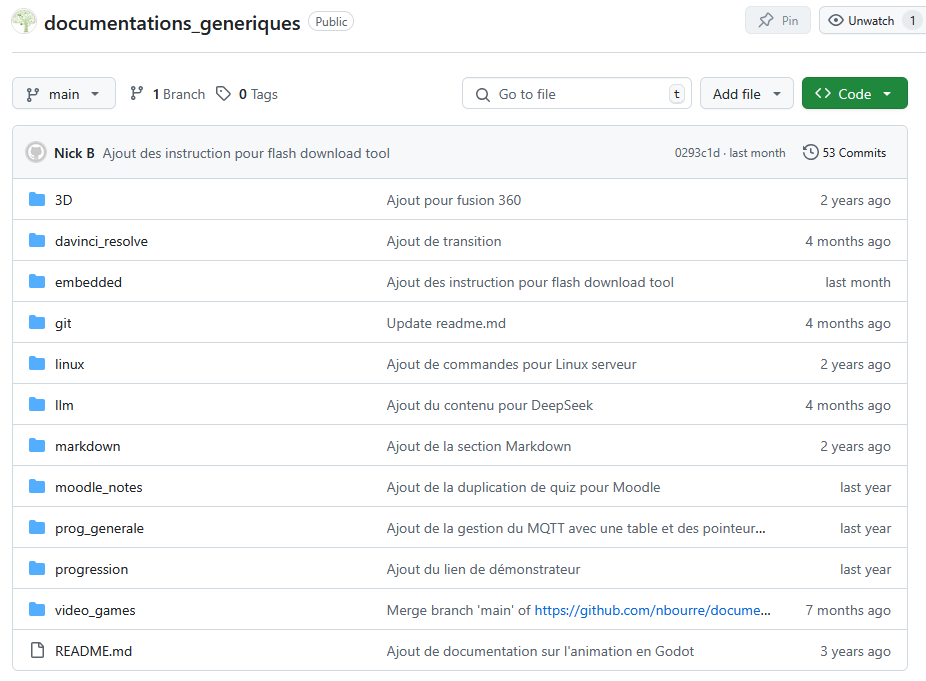This screenshot has height=681, width=926.
Task: Open commit 'Update readme.md'
Action: click(x=446, y=323)
